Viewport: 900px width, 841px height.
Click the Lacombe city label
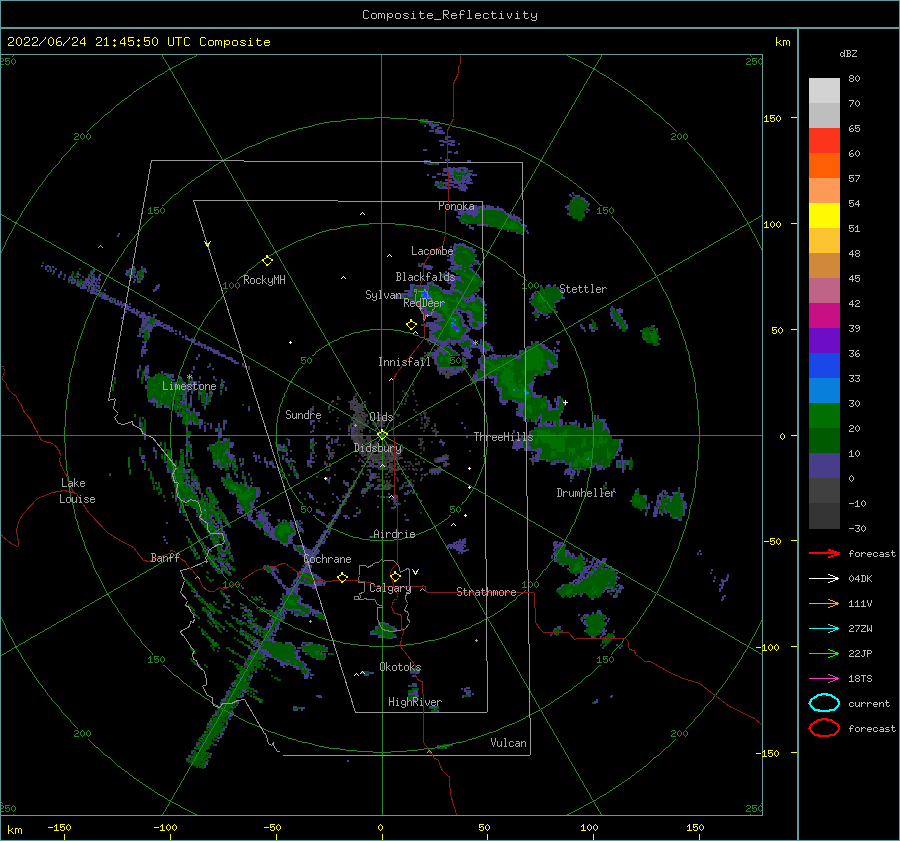click(432, 251)
